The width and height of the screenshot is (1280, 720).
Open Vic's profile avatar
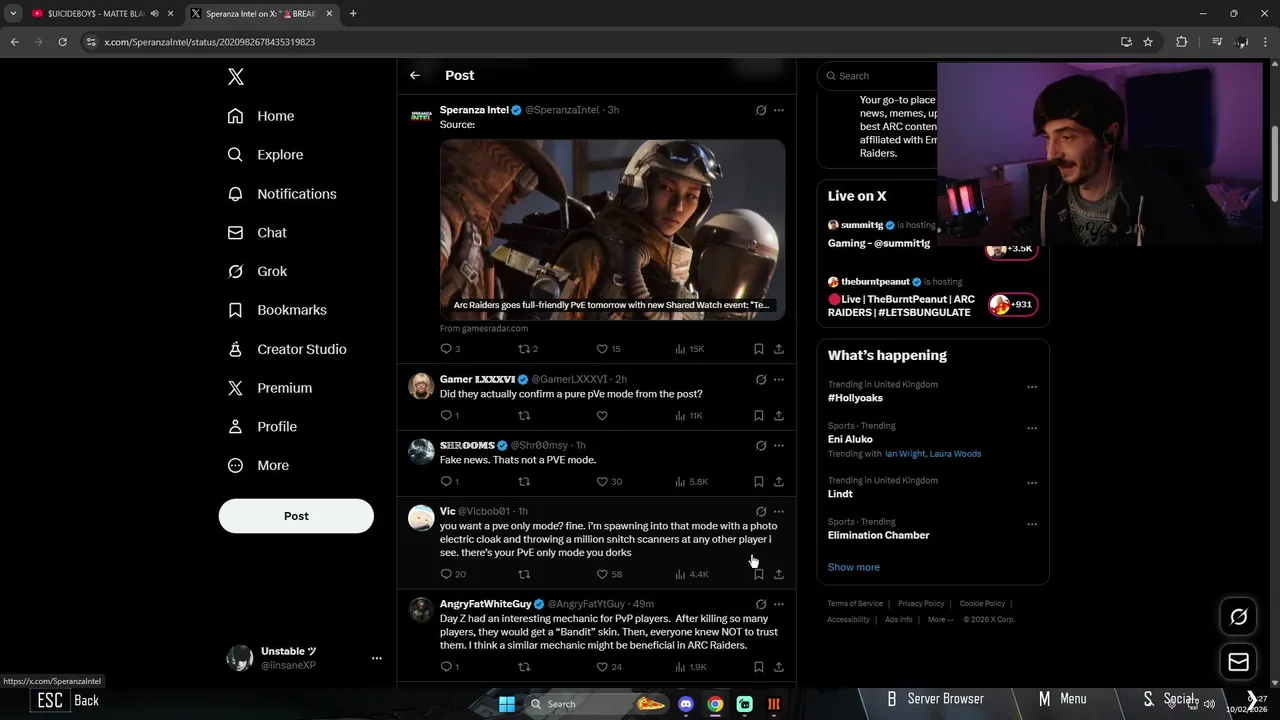coord(421,518)
